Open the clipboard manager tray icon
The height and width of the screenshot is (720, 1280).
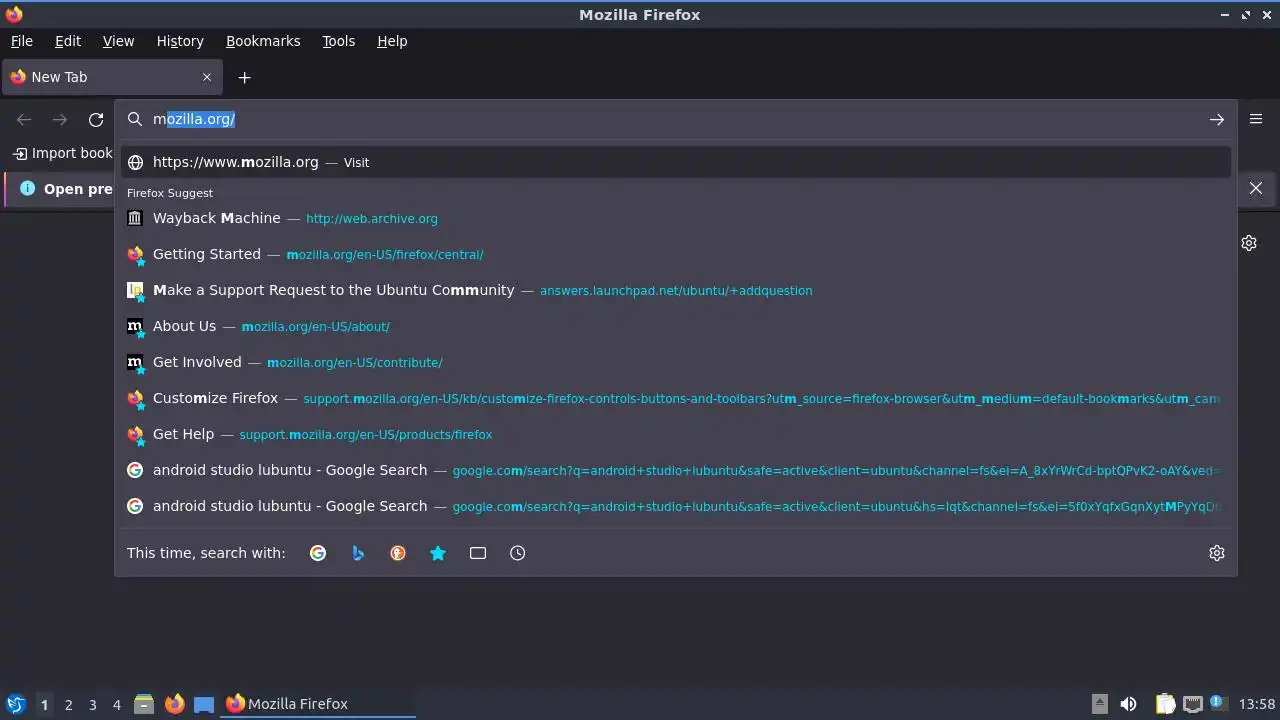click(x=1166, y=704)
